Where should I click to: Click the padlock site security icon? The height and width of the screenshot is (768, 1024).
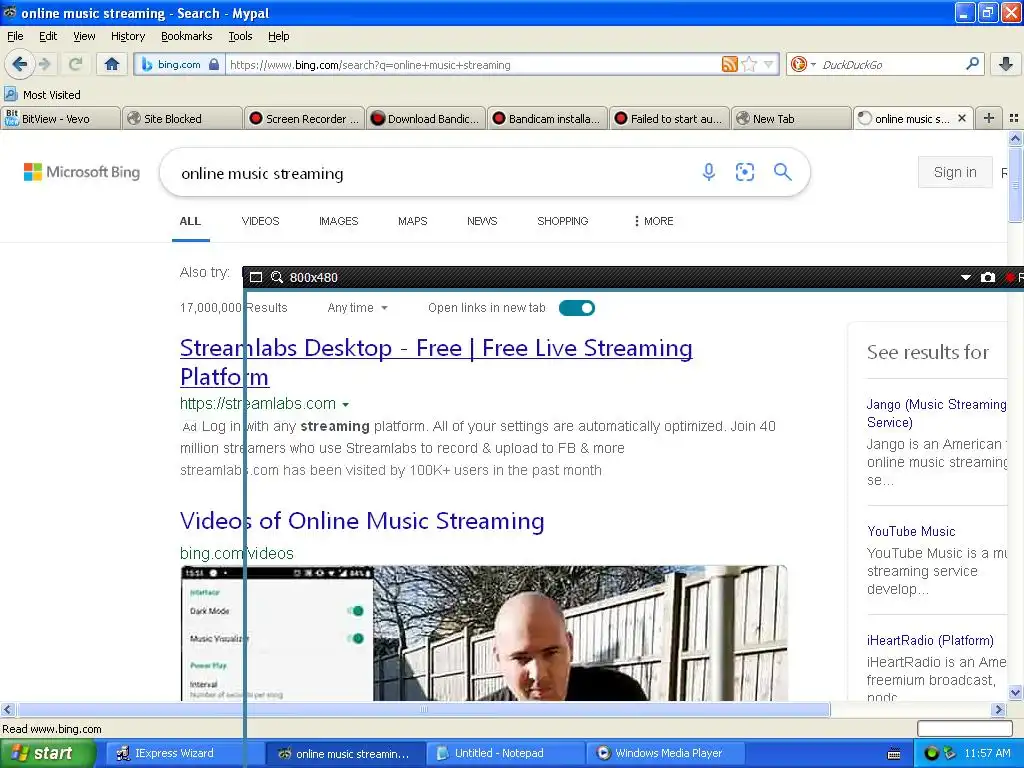tap(214, 65)
